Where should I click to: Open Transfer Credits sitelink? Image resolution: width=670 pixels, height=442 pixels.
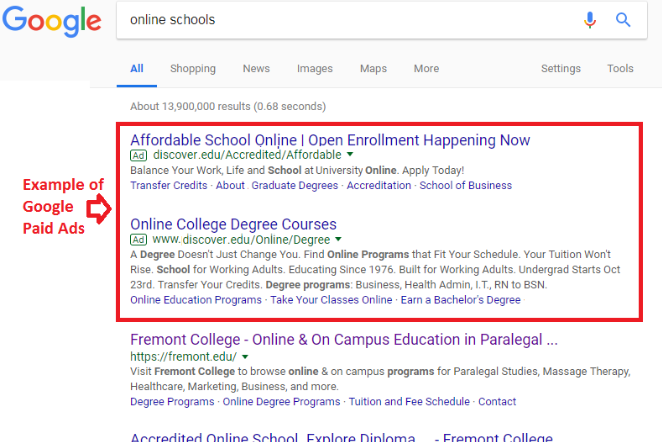(x=169, y=186)
